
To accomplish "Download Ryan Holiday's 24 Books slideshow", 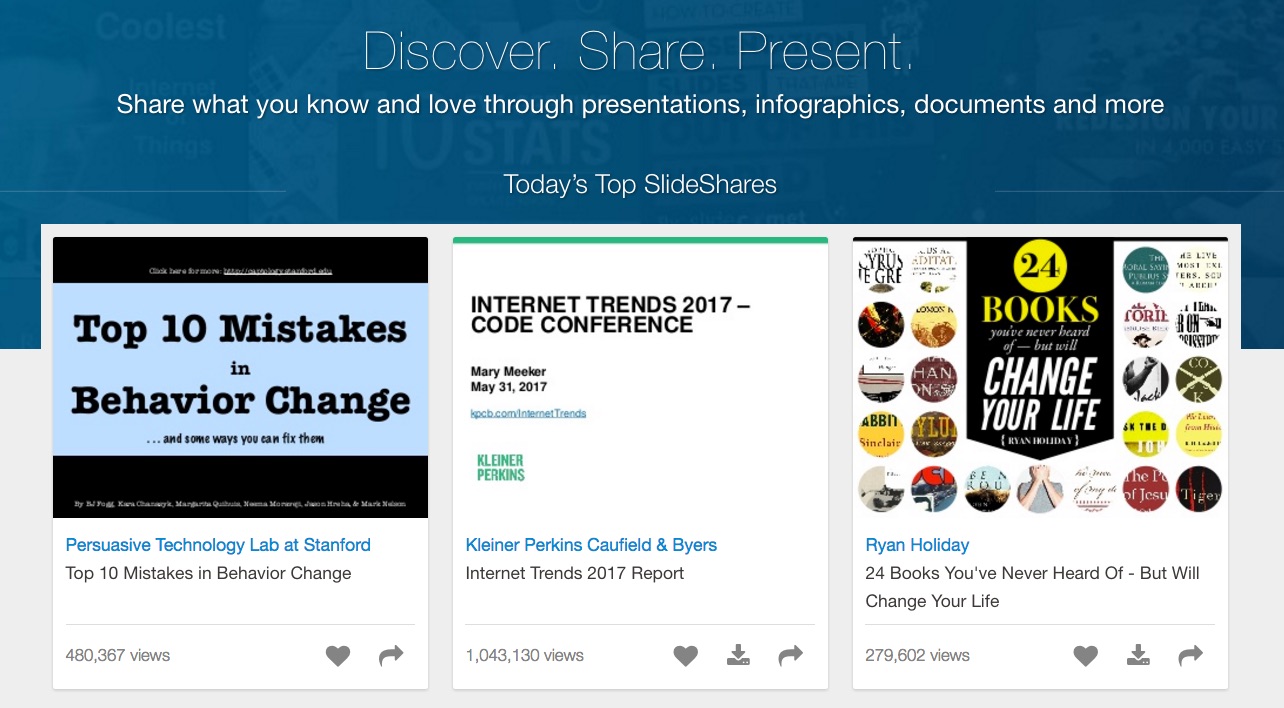I will [1138, 656].
